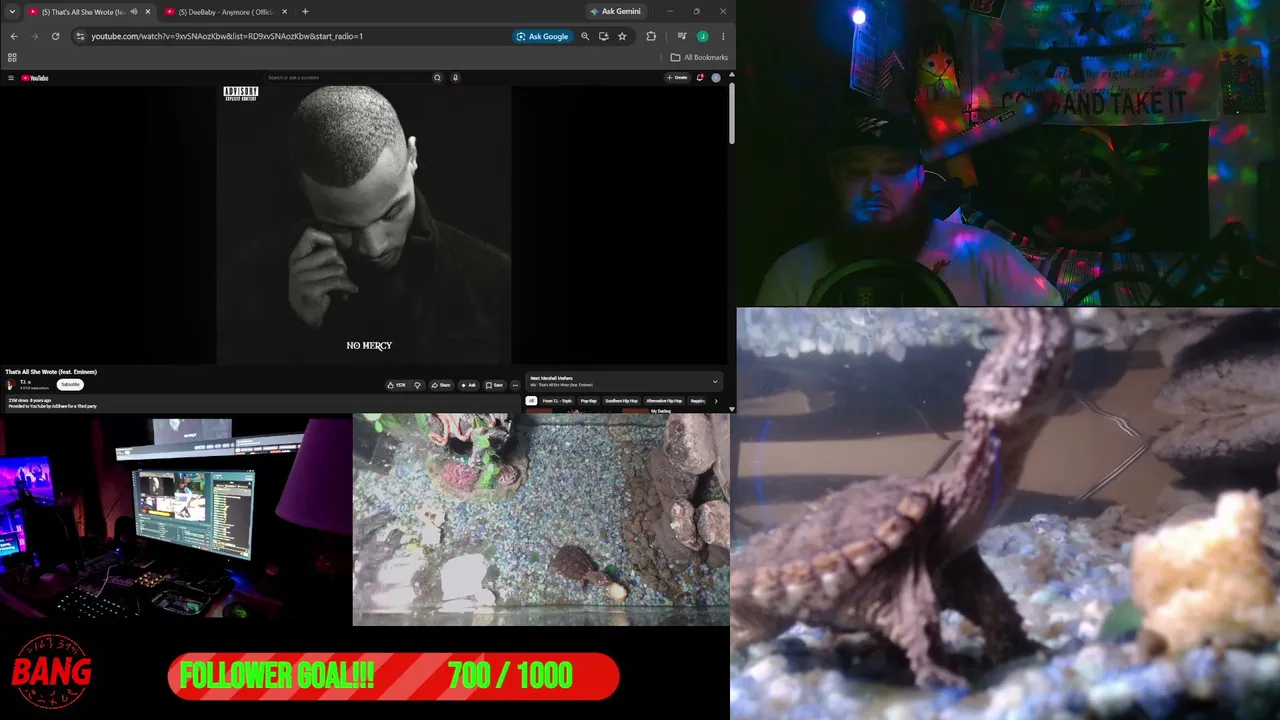This screenshot has height=720, width=1280.
Task: Open YouTube notifications bell
Action: click(x=700, y=78)
